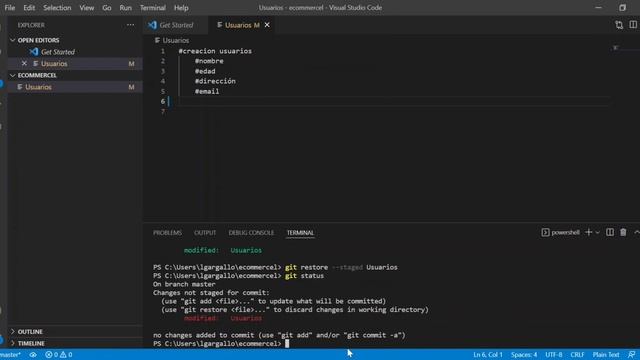This screenshot has height=360, width=640.
Task: Close Usuarios editor in Open Editors list
Action: pos(24,63)
